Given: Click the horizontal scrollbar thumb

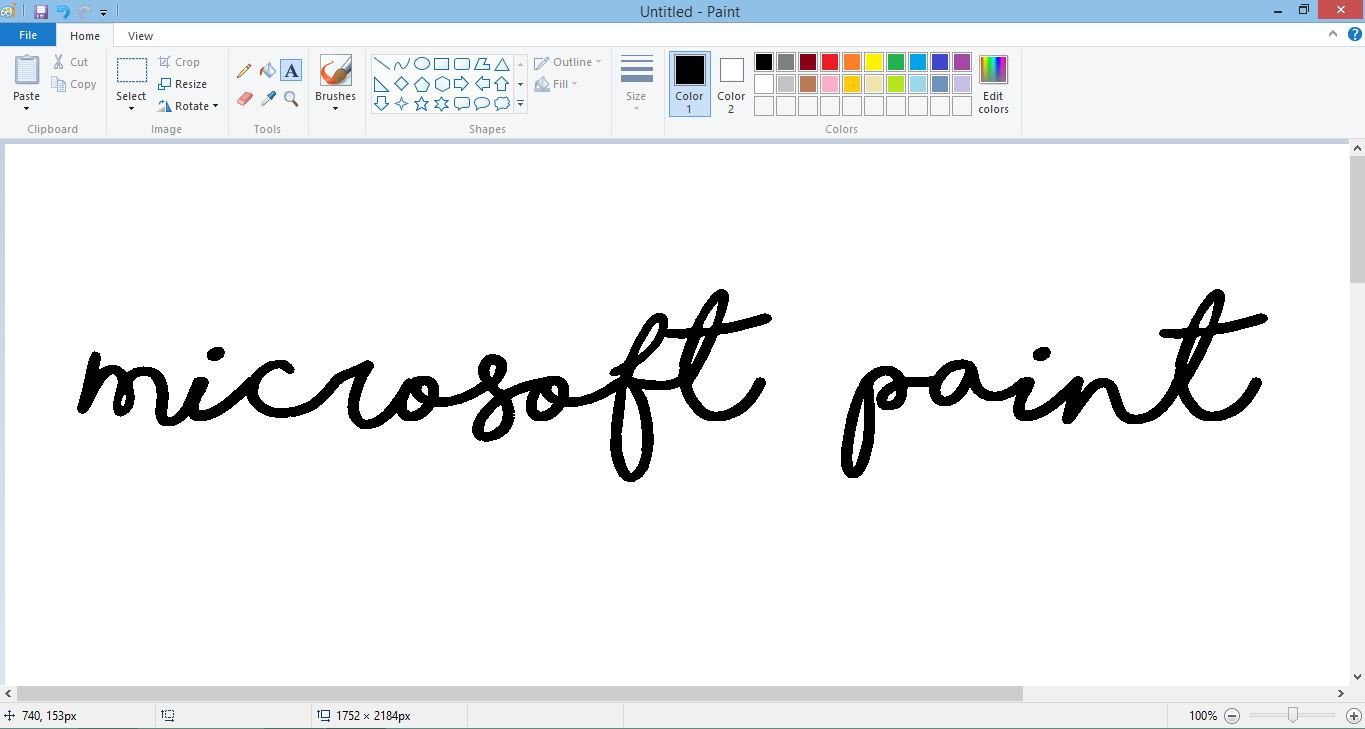Looking at the screenshot, I should (519, 693).
